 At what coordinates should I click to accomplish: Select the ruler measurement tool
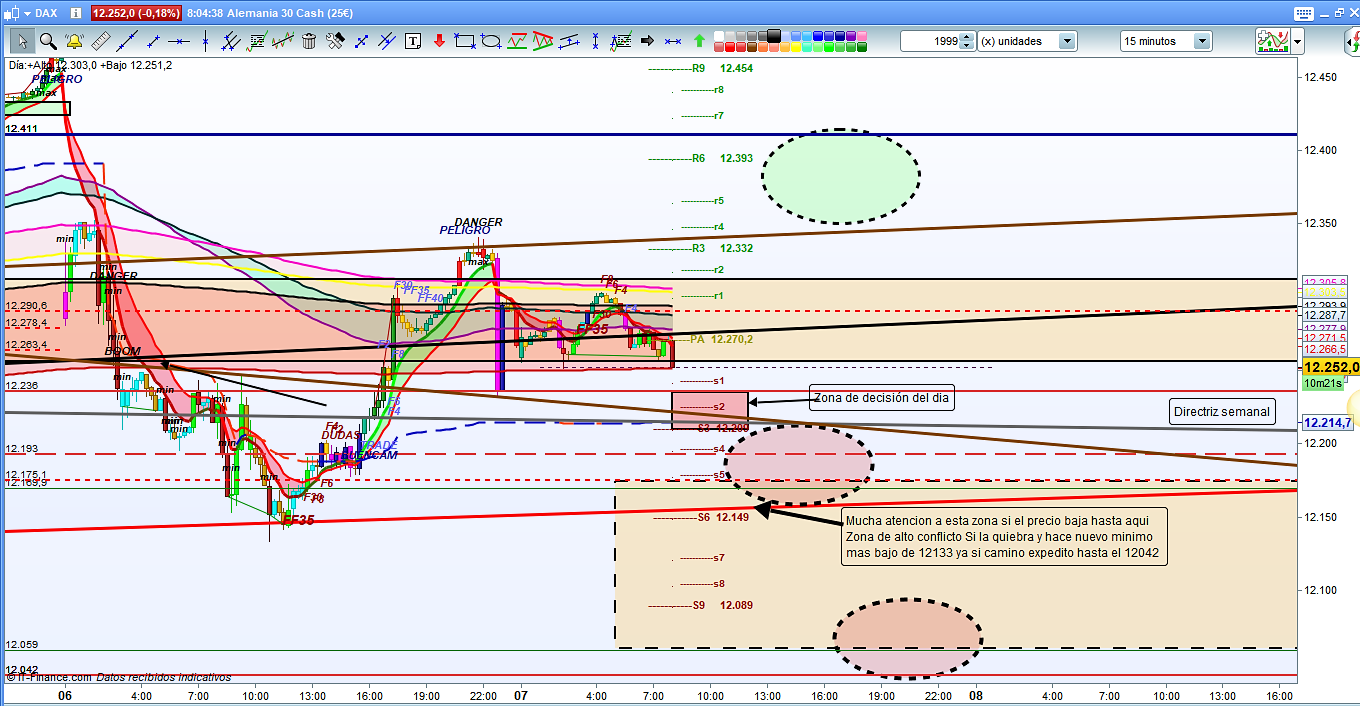coord(100,41)
